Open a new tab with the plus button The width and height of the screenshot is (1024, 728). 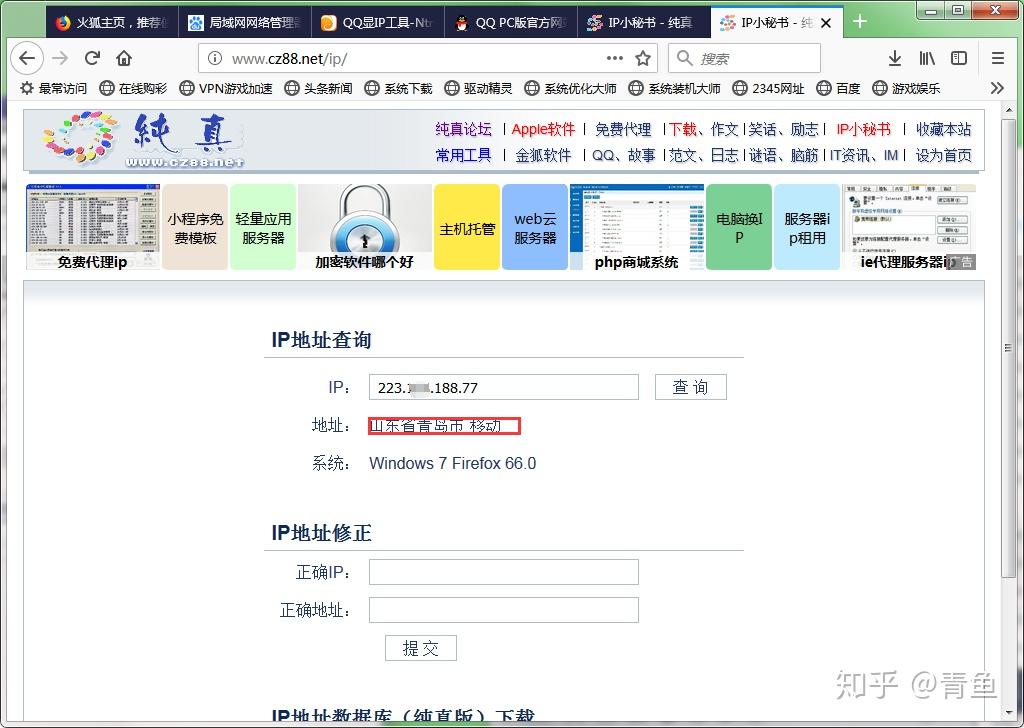point(859,22)
